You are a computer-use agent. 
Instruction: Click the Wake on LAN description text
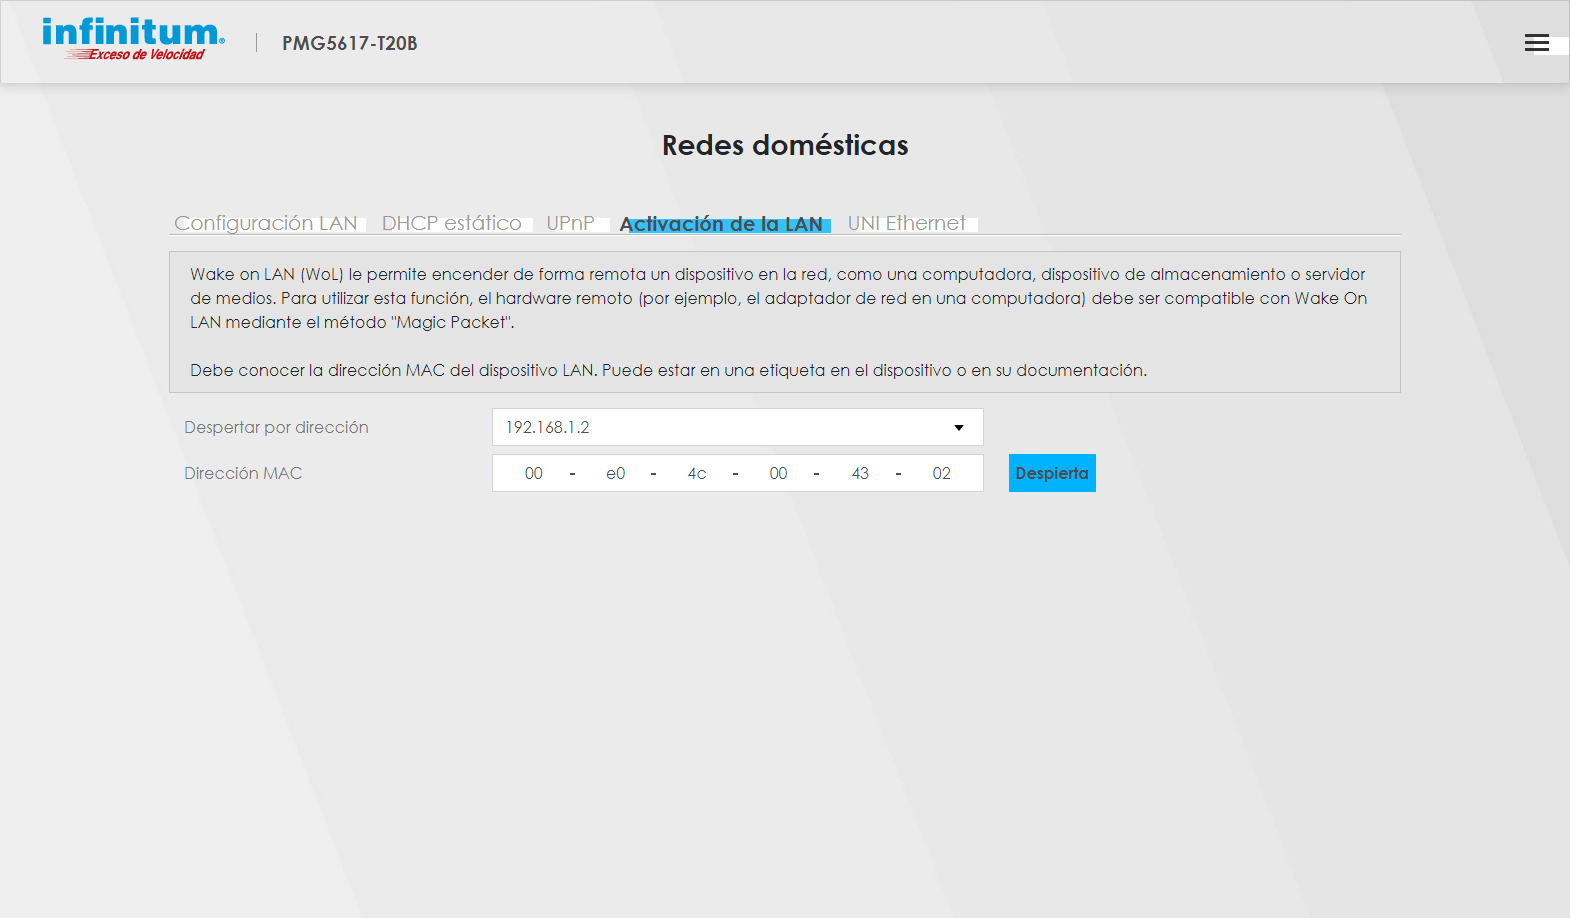(777, 298)
